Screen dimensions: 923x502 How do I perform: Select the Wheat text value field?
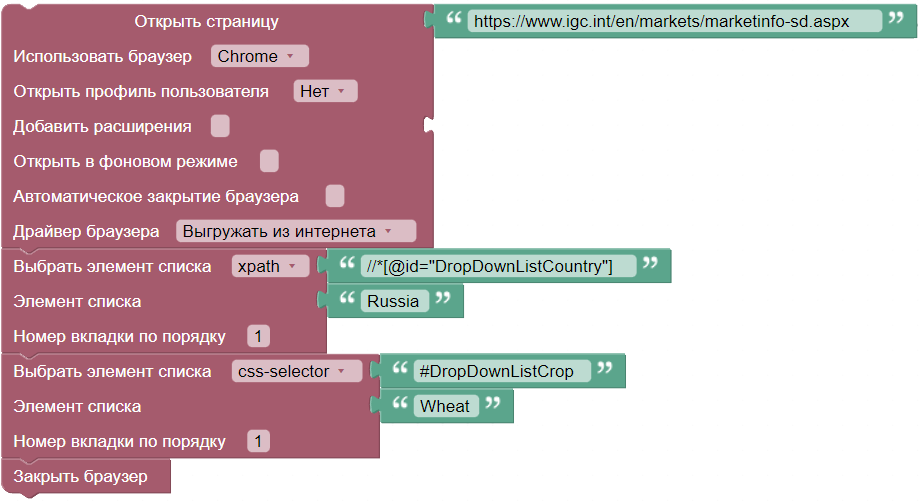coord(446,406)
